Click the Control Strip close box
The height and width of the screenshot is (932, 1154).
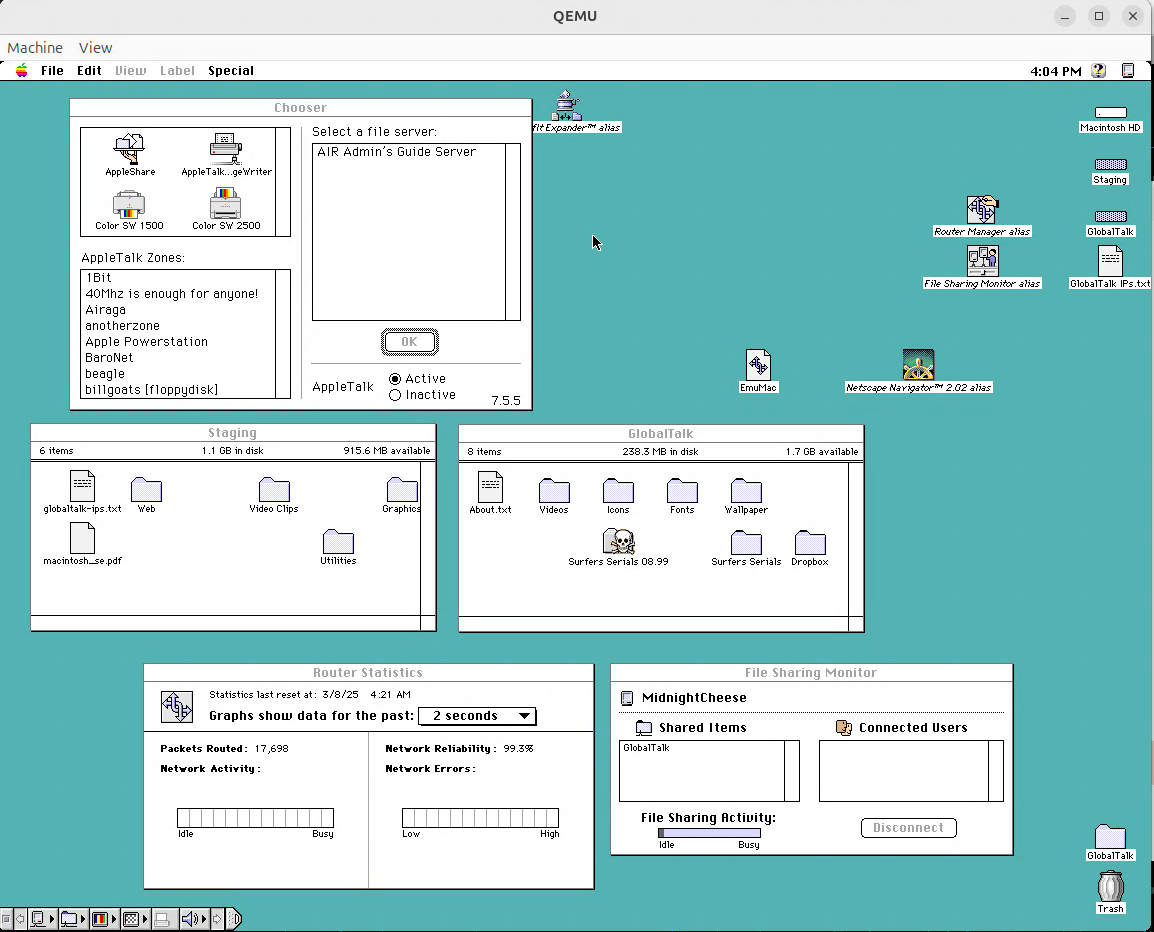click(7, 919)
